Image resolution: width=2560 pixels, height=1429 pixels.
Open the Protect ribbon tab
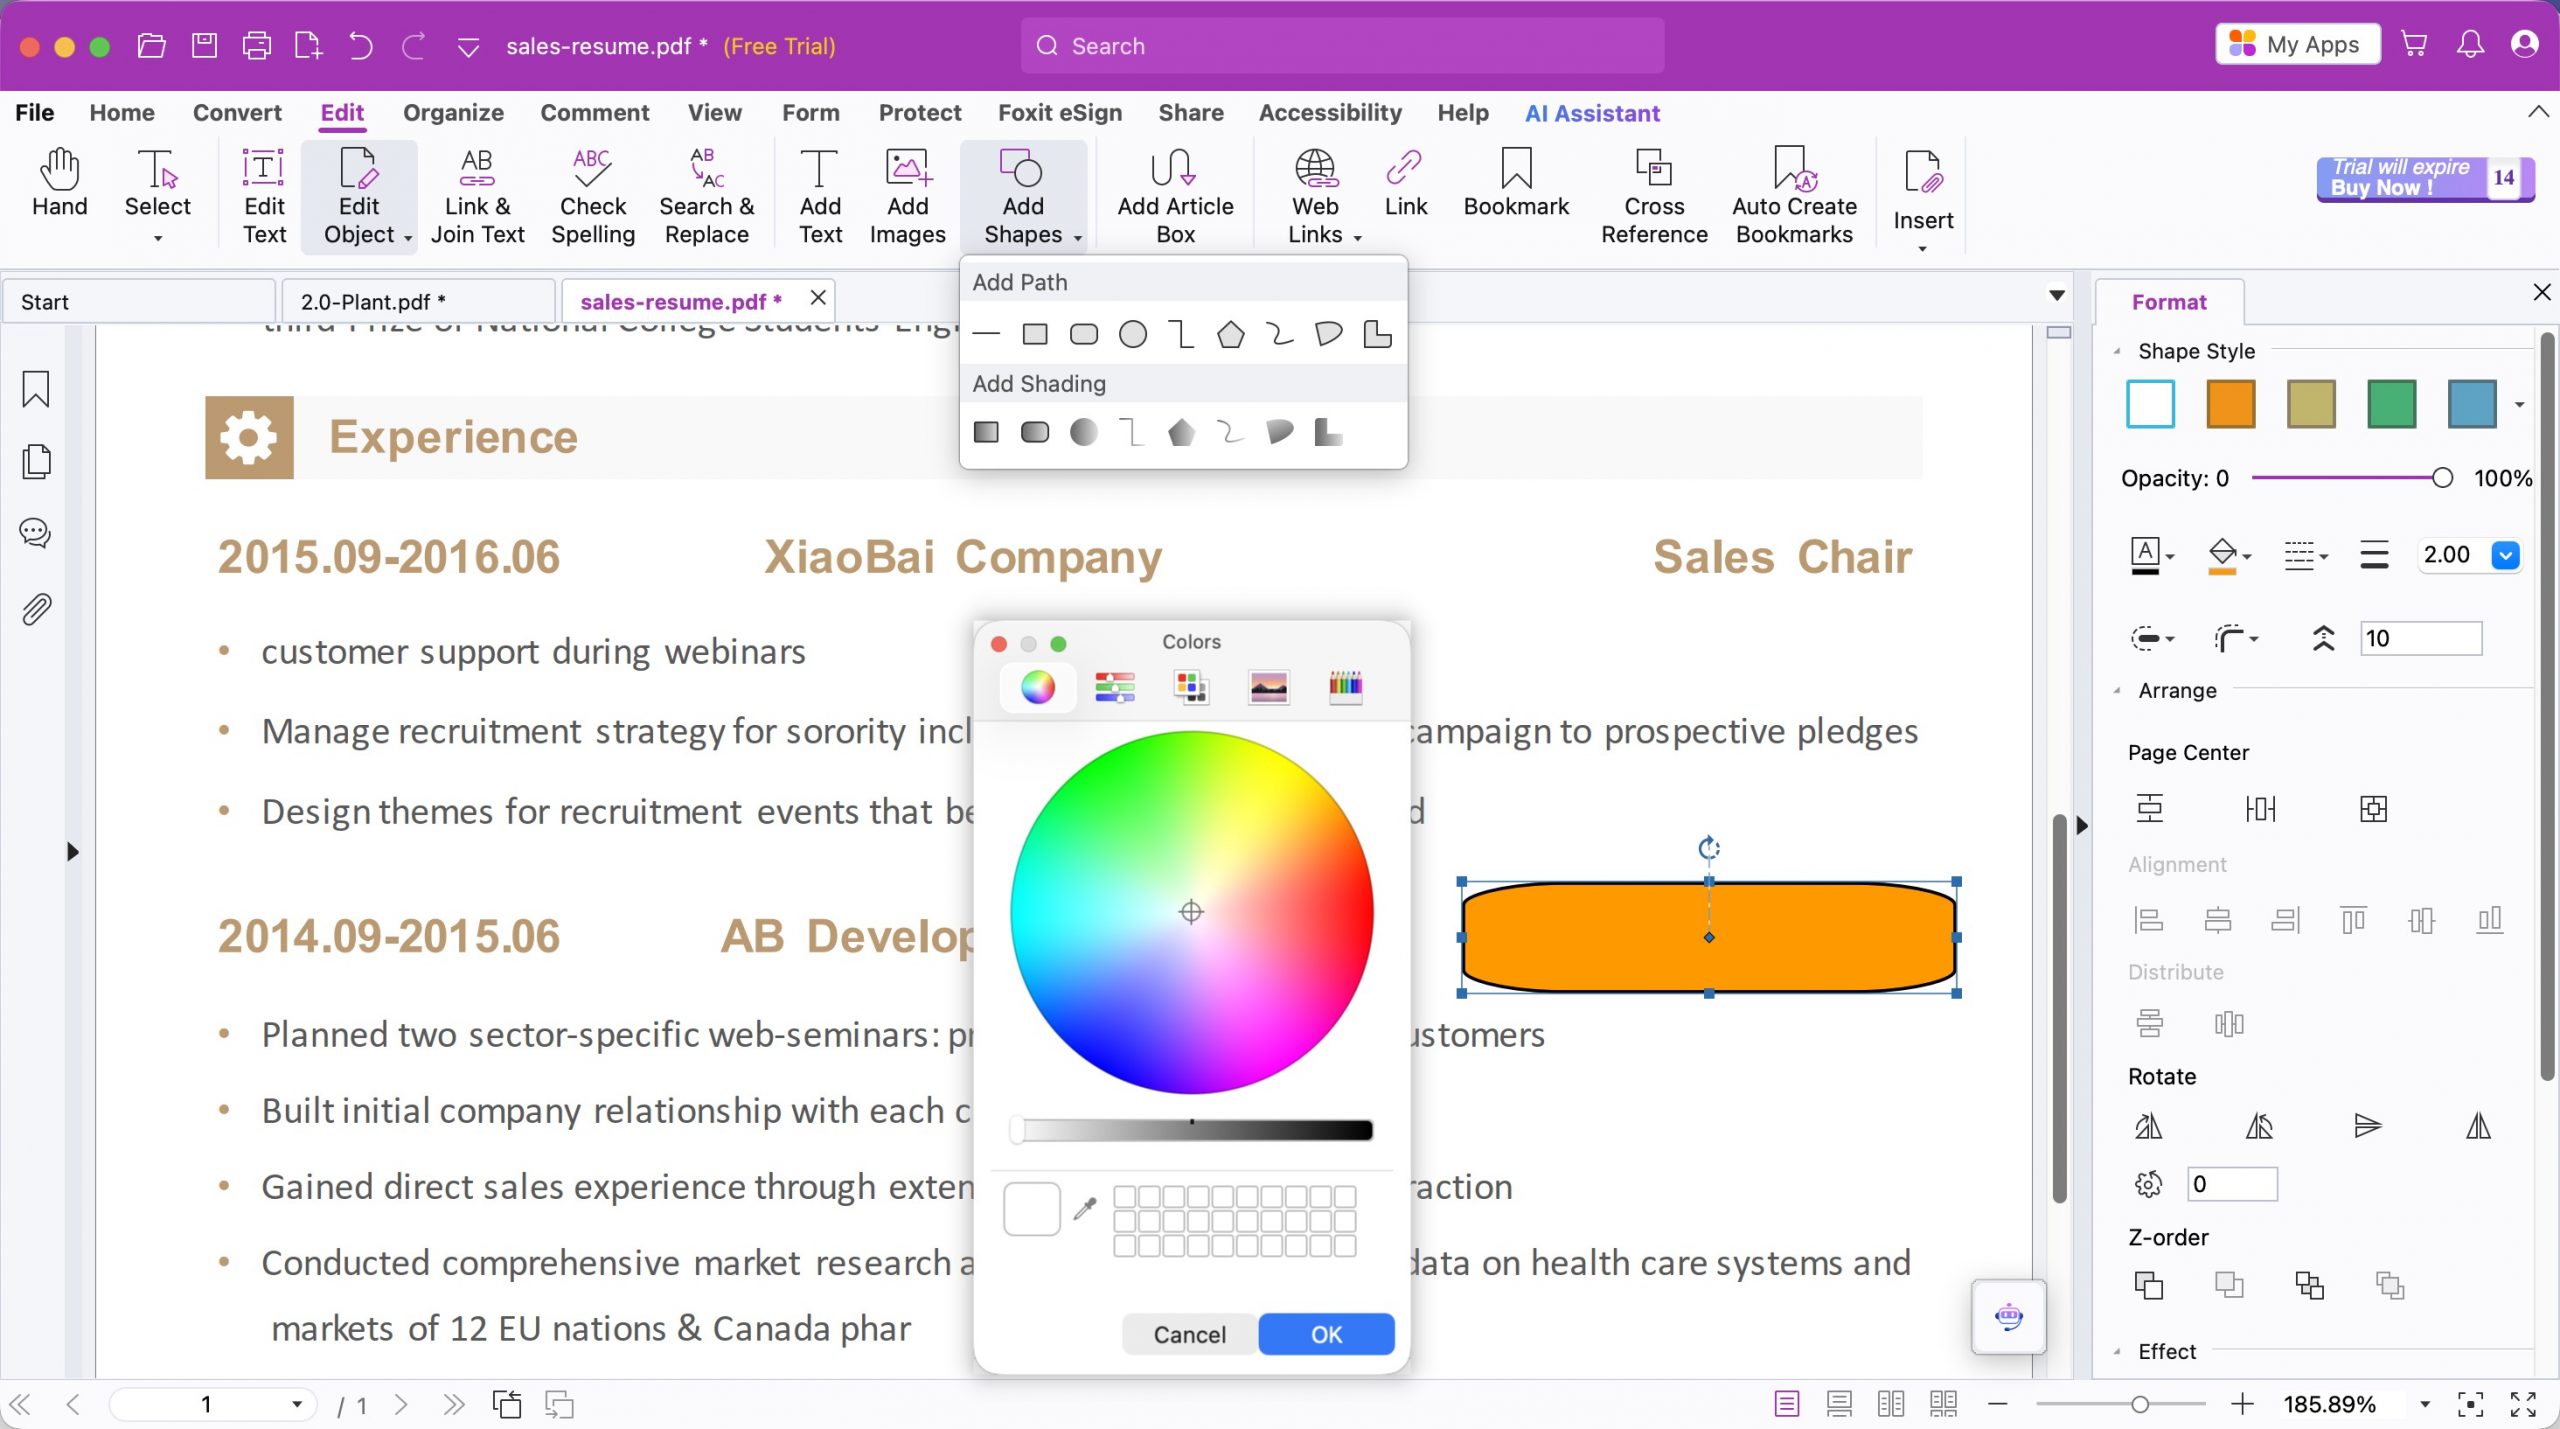(x=920, y=113)
